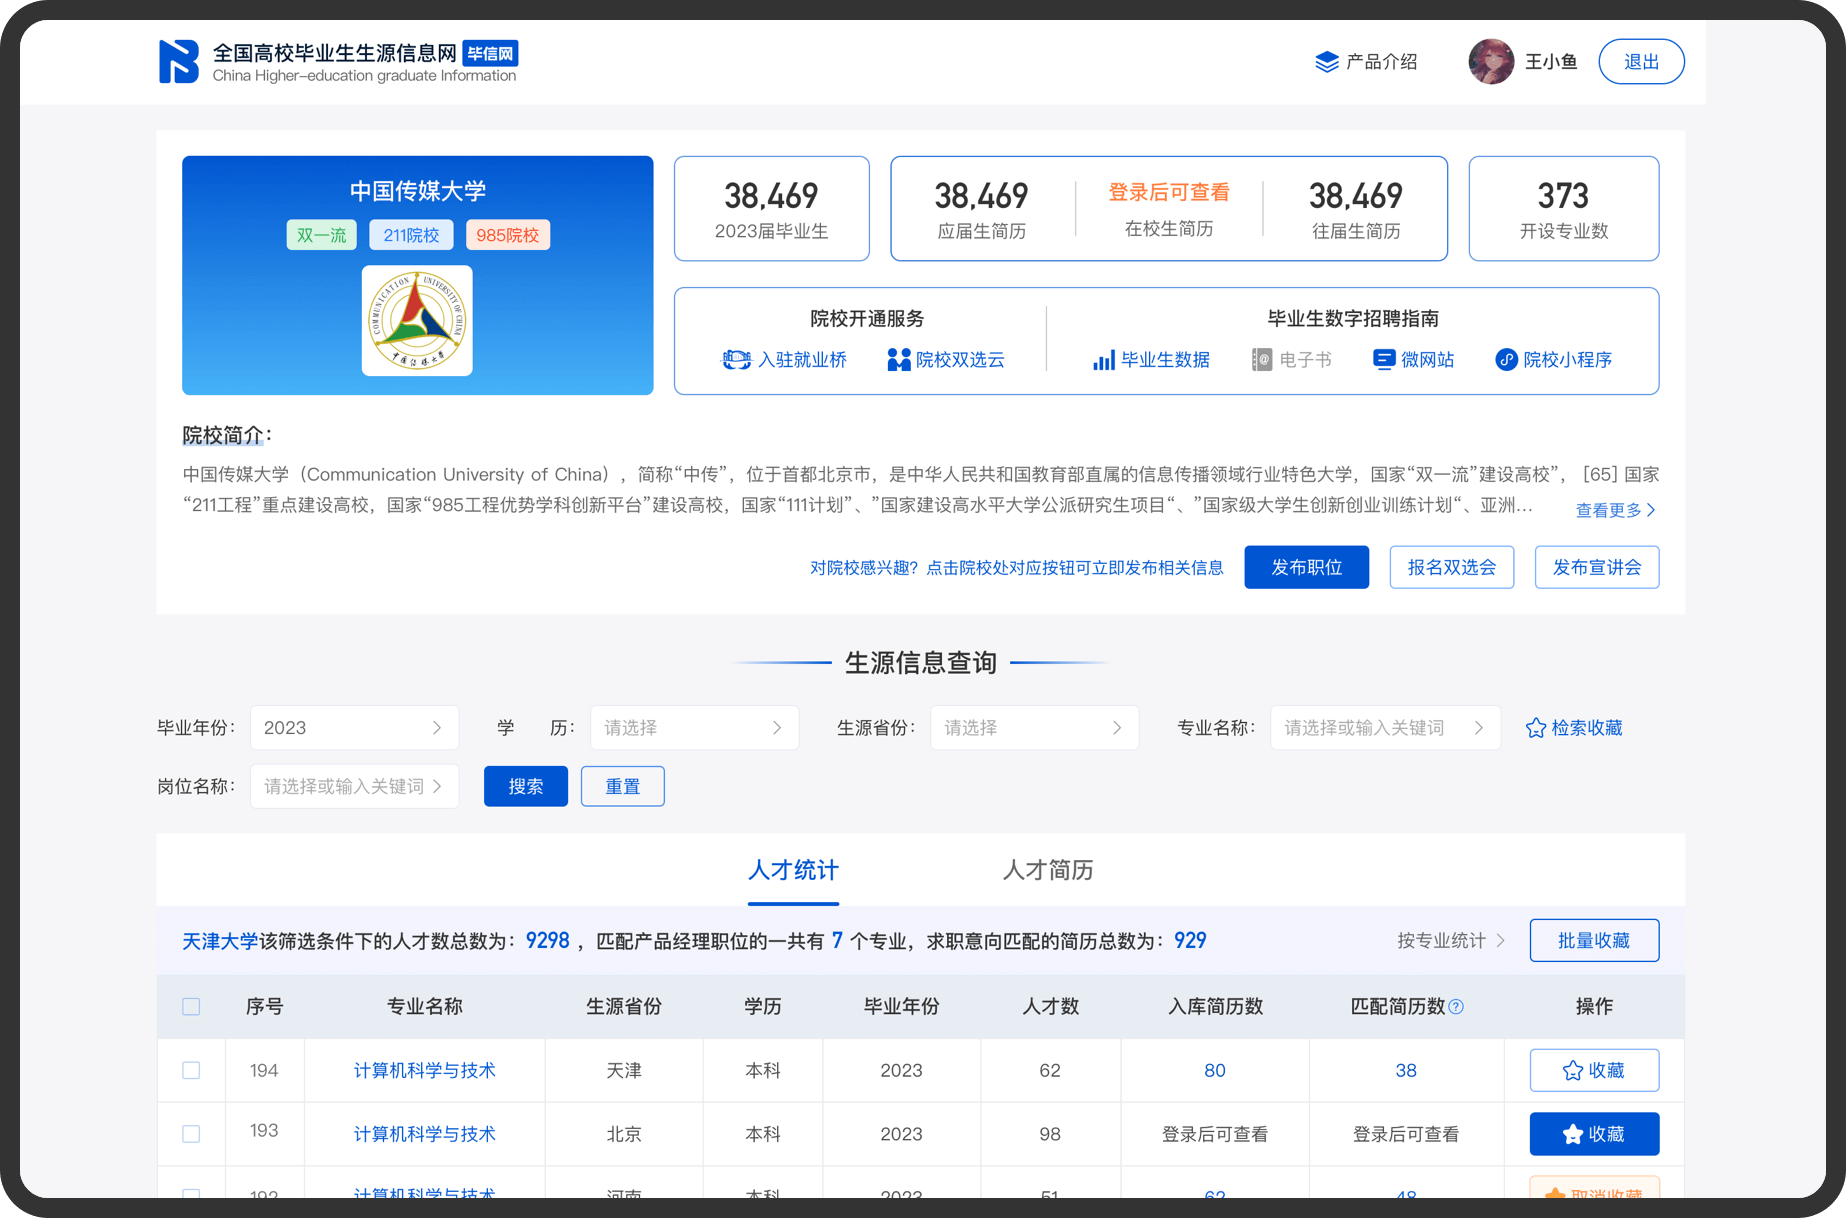Open the 专业名称 keyword dropdown
Screen dimensions: 1846x1218
click(x=1385, y=728)
